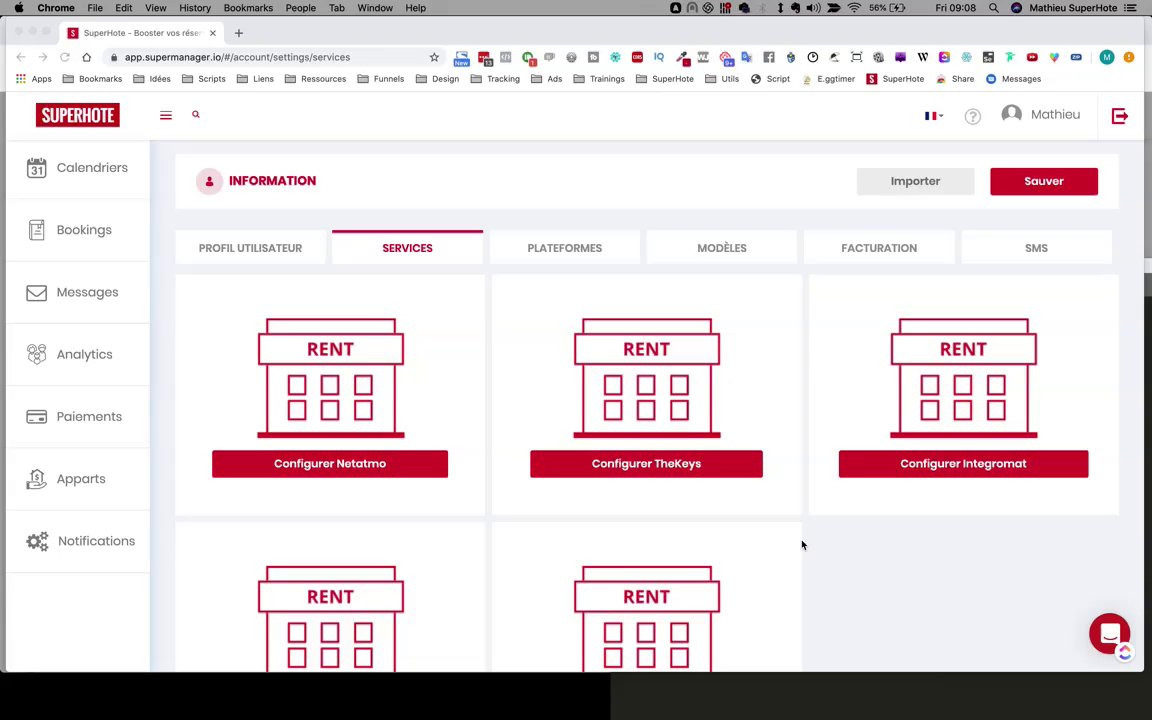
Task: Open the Share bookmark
Action: (955, 79)
